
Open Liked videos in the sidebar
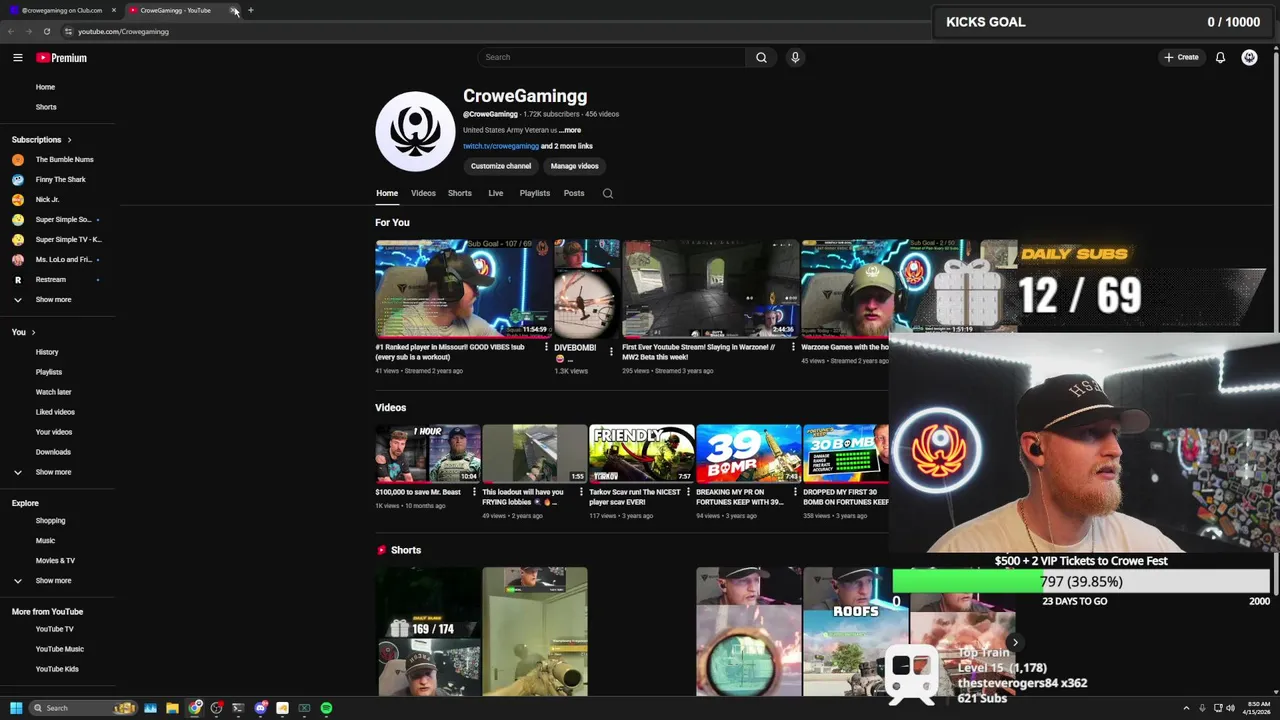(55, 412)
